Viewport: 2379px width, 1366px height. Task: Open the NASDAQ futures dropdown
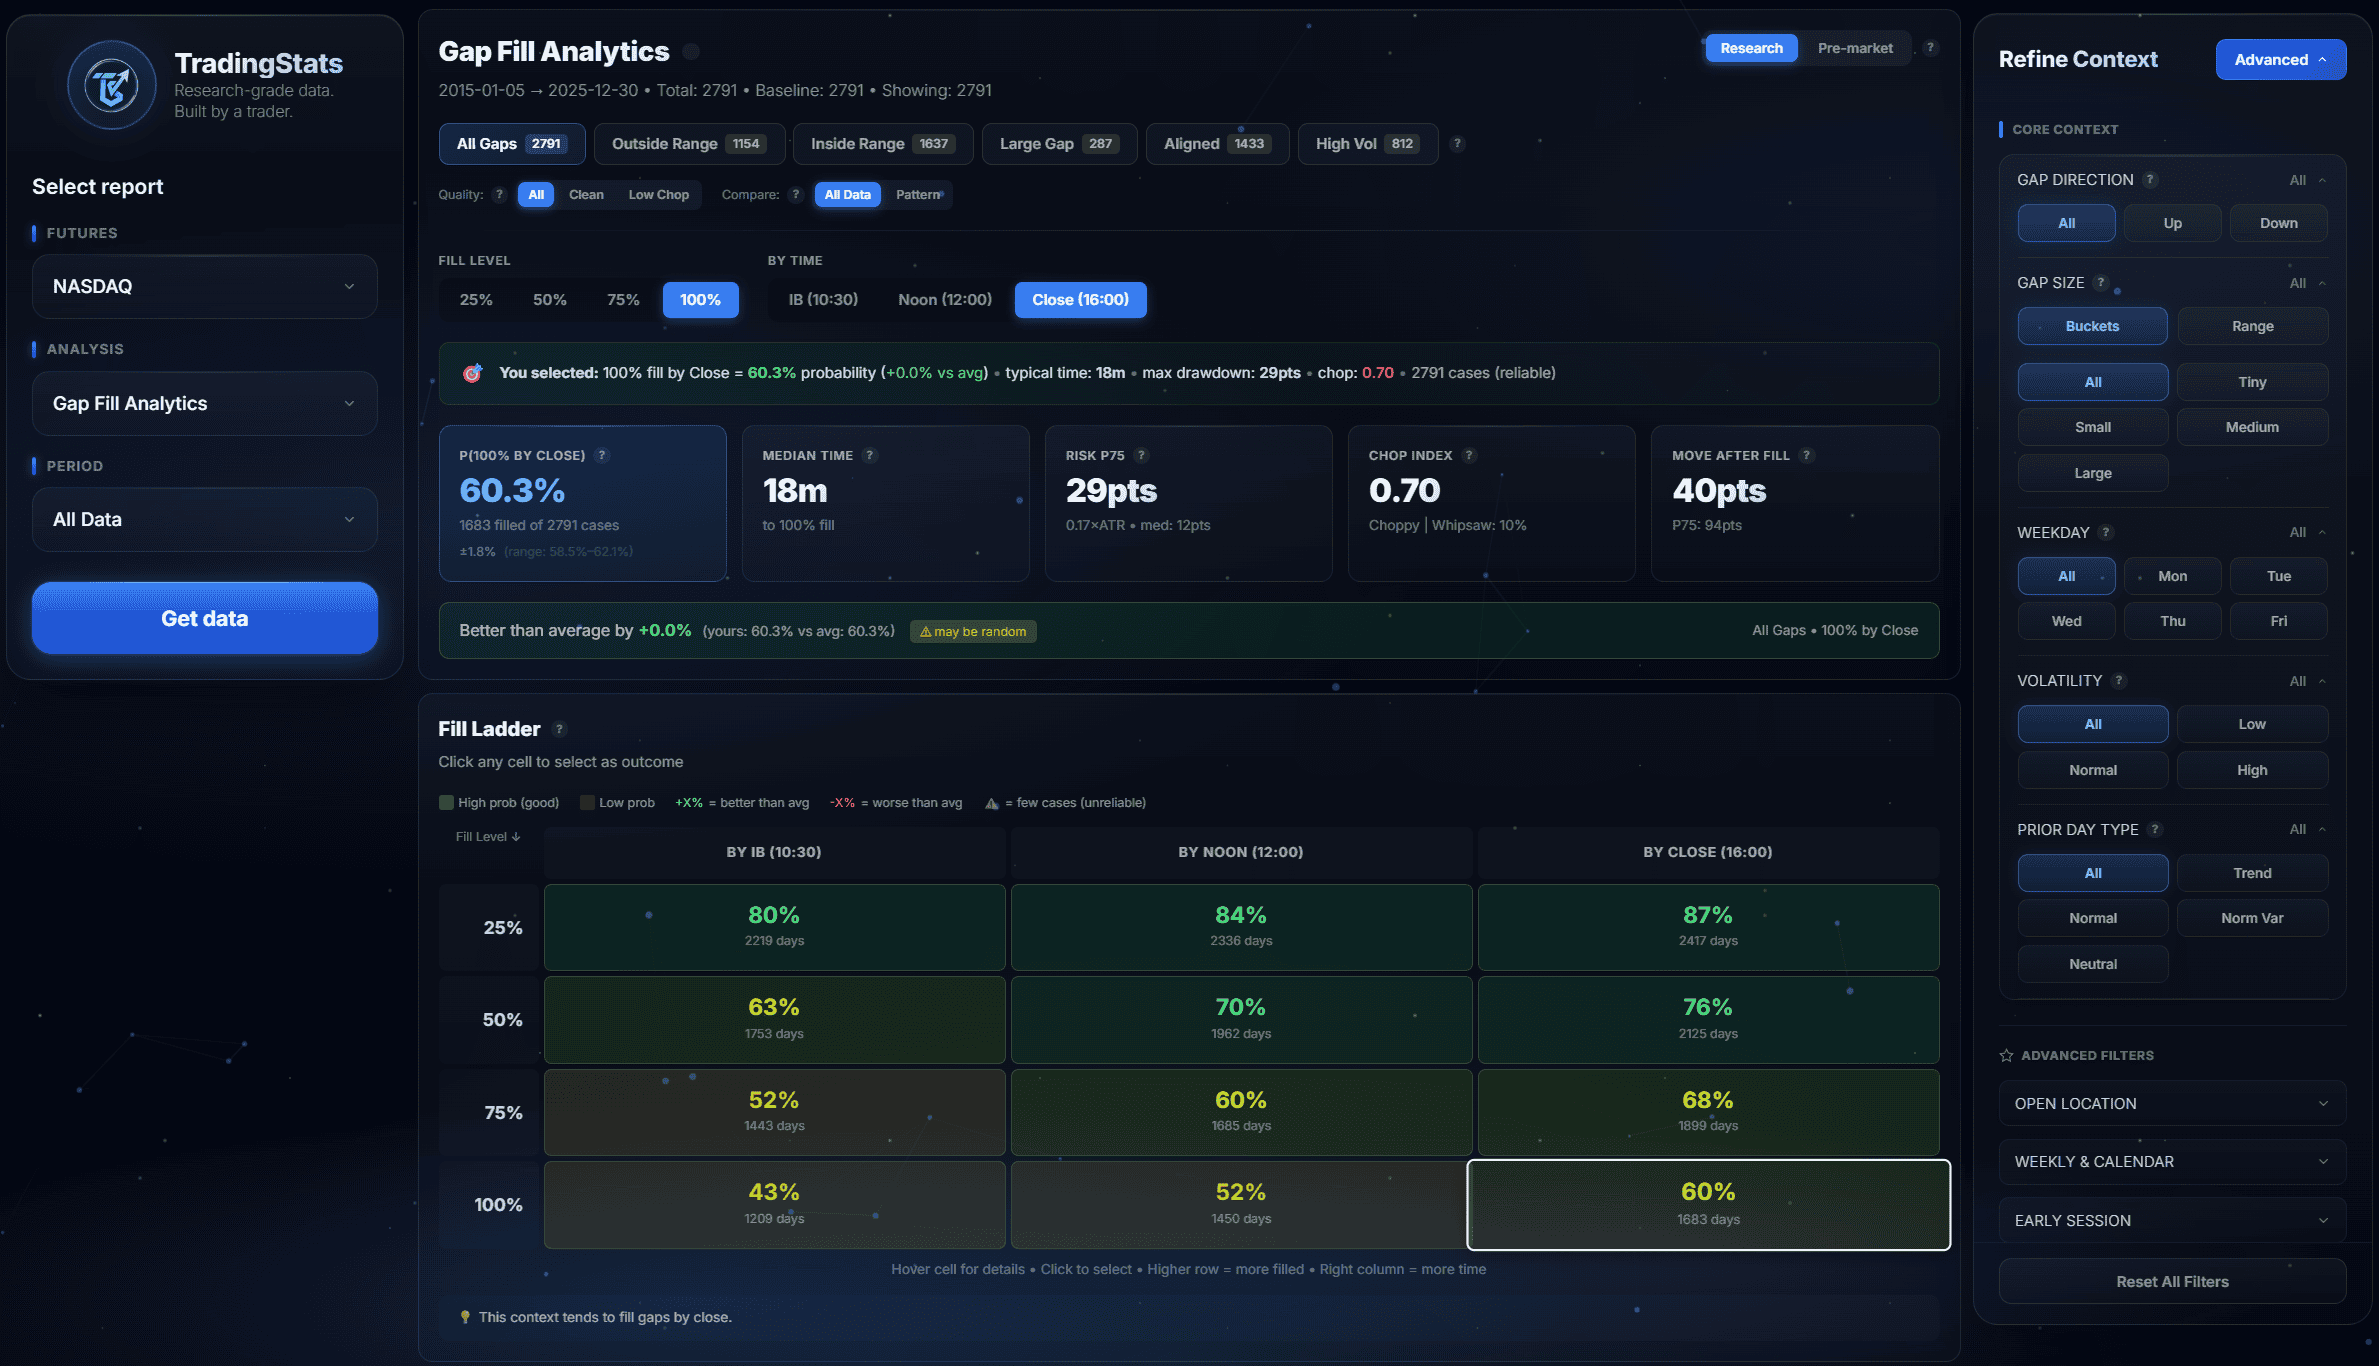pyautogui.click(x=204, y=287)
